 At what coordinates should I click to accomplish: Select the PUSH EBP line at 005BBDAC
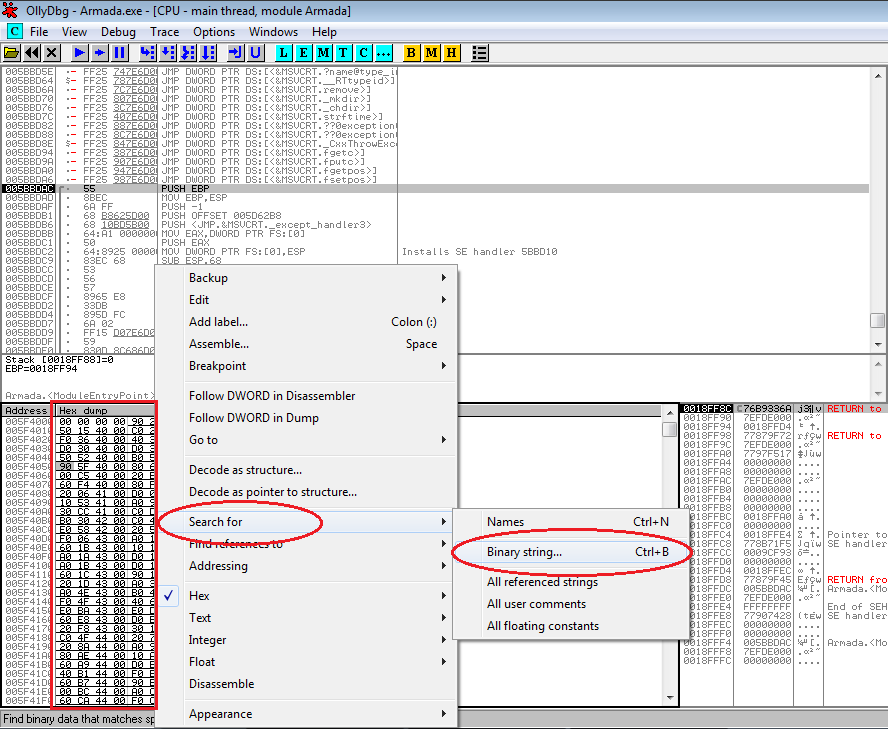tap(435, 189)
